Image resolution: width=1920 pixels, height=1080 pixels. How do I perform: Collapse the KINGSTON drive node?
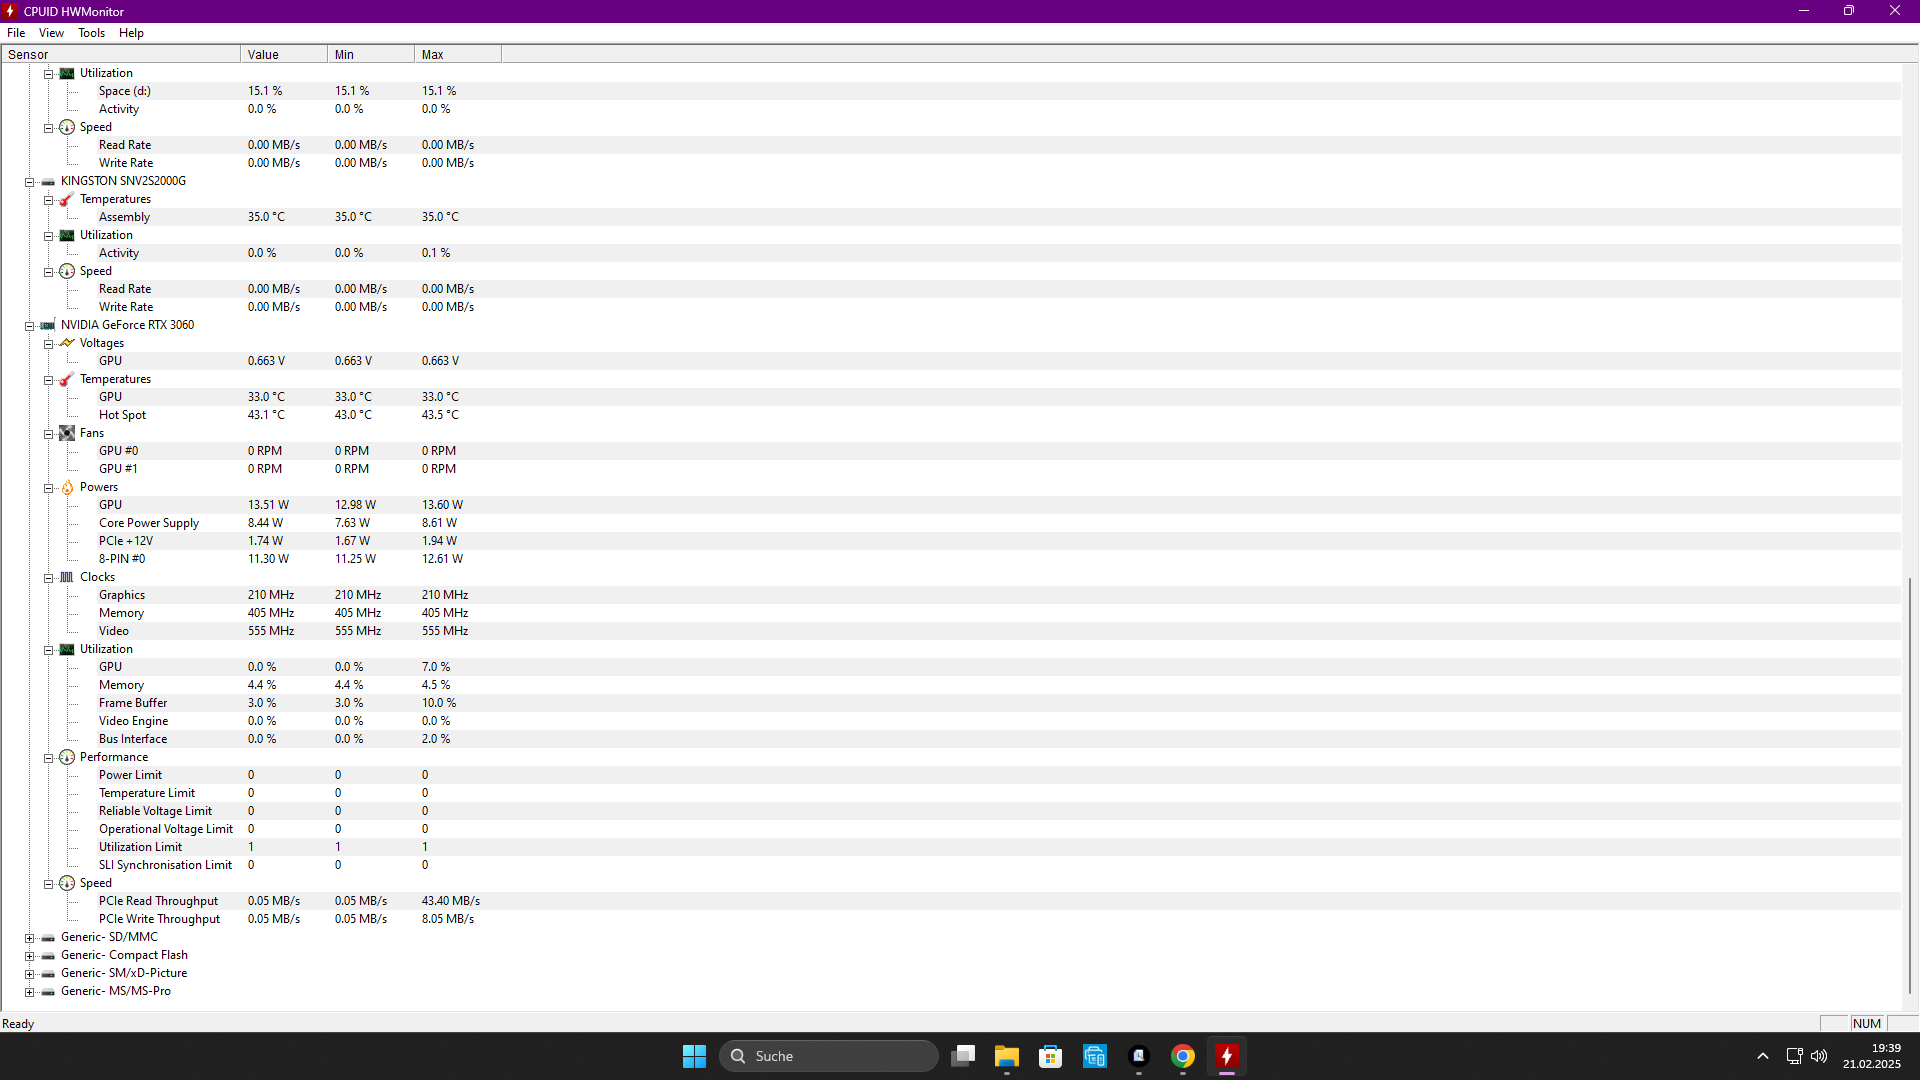tap(30, 182)
